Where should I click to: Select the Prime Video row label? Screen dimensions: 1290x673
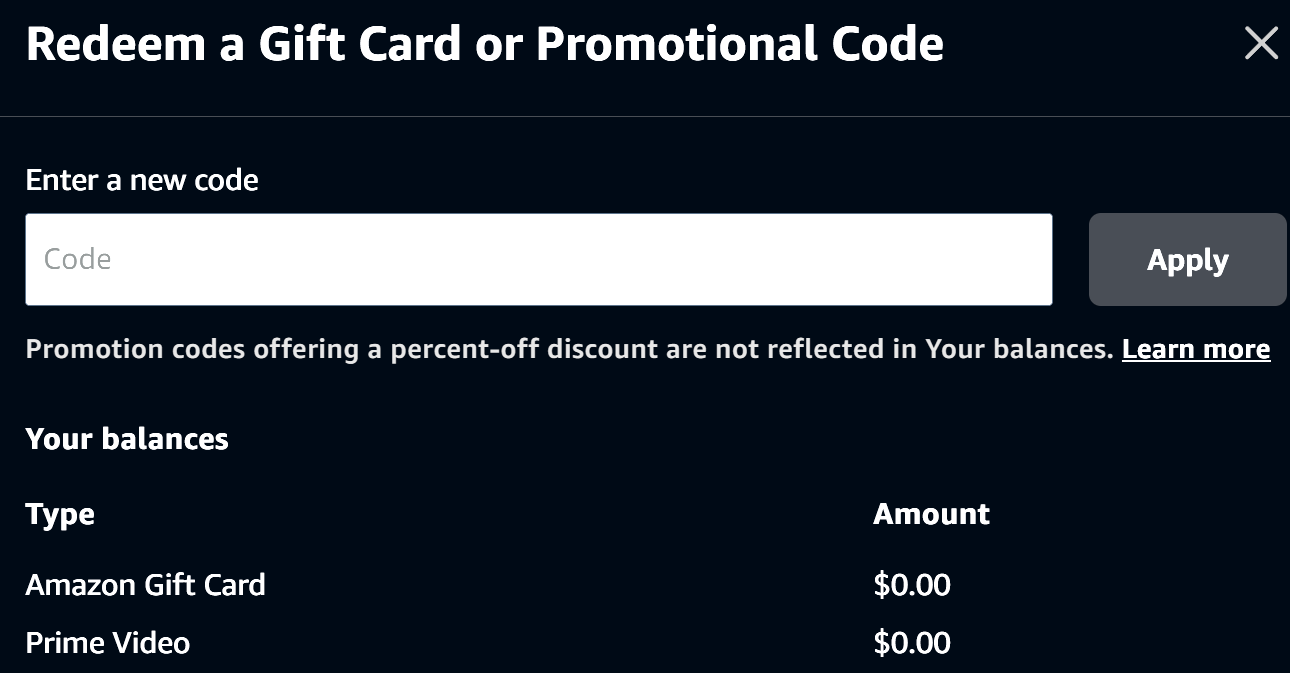[x=107, y=642]
